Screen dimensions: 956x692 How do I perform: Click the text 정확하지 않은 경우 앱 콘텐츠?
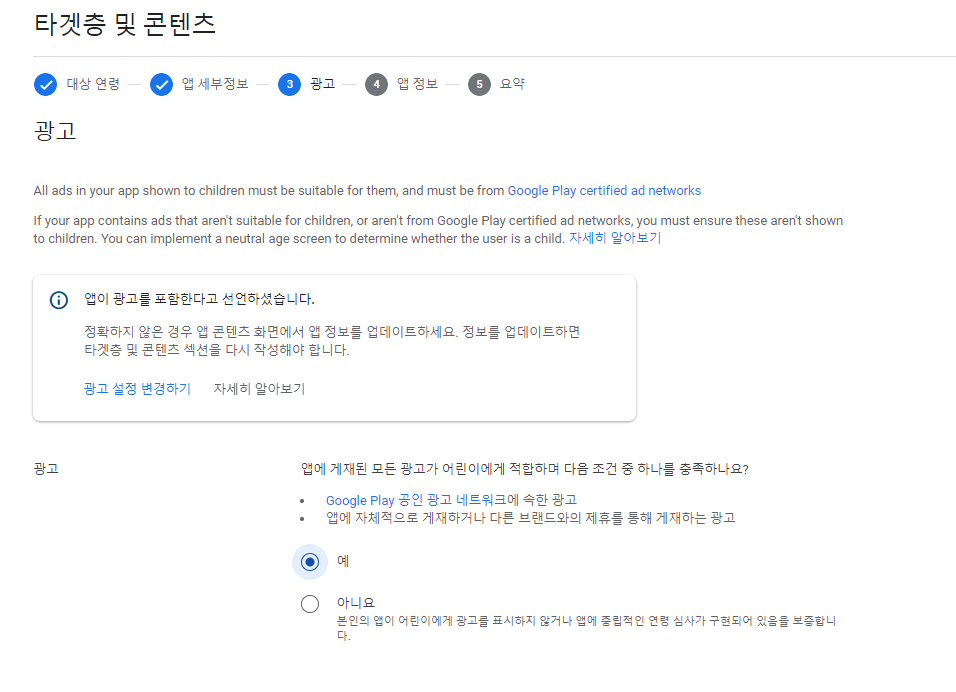click(x=332, y=341)
